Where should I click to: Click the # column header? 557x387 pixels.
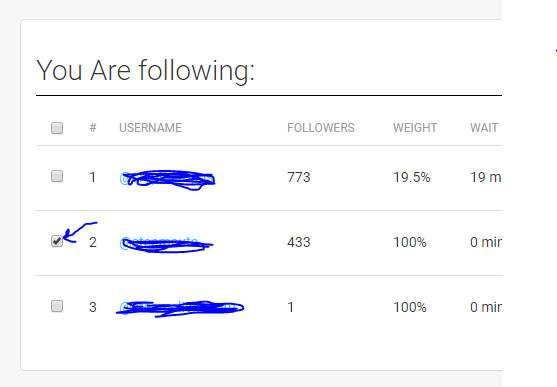pyautogui.click(x=93, y=128)
